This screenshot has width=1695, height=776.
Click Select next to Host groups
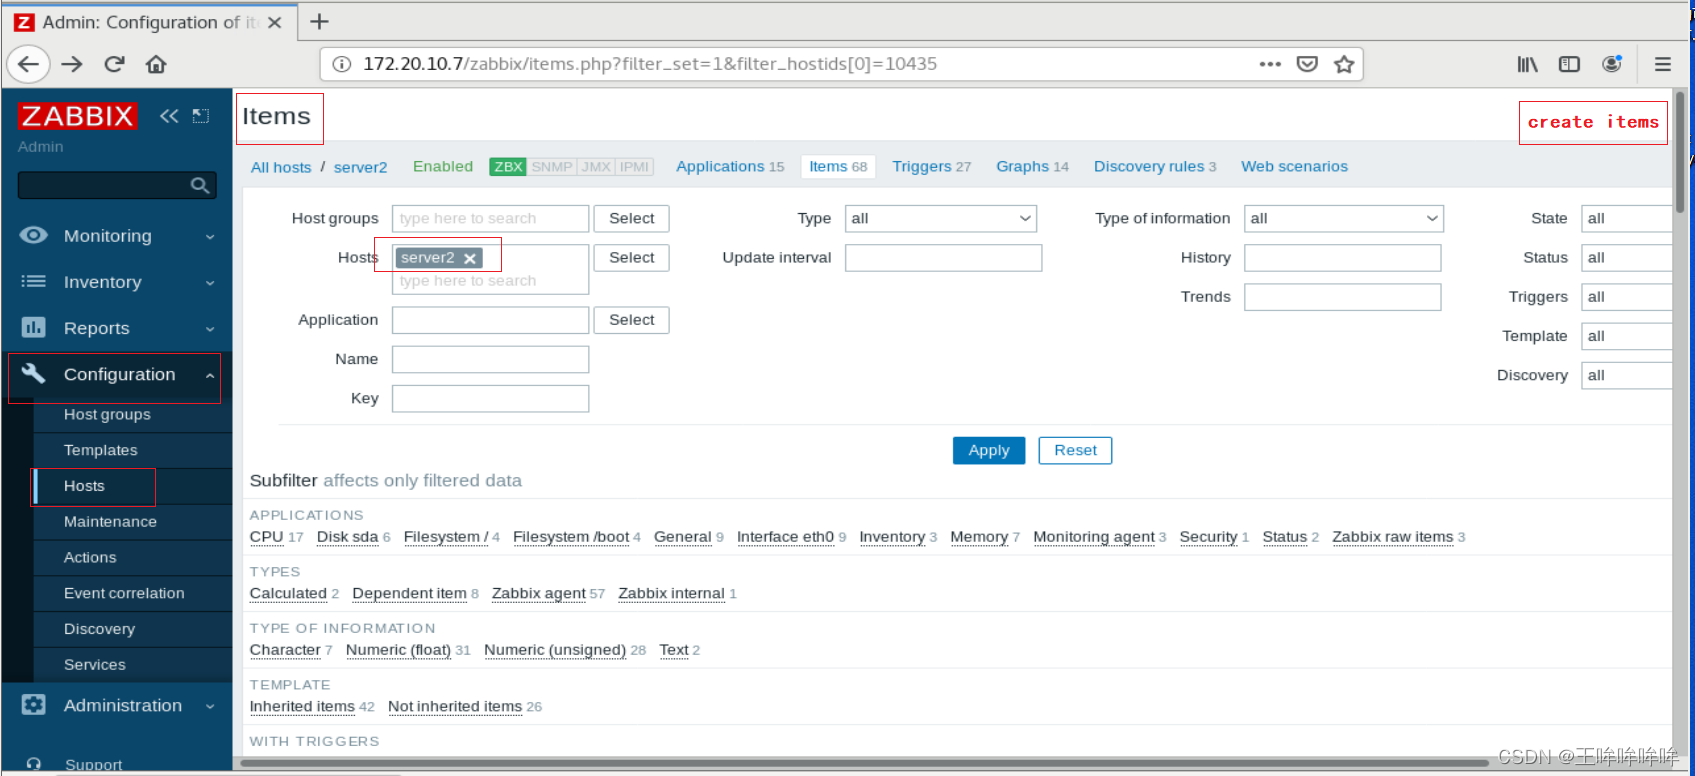click(632, 218)
